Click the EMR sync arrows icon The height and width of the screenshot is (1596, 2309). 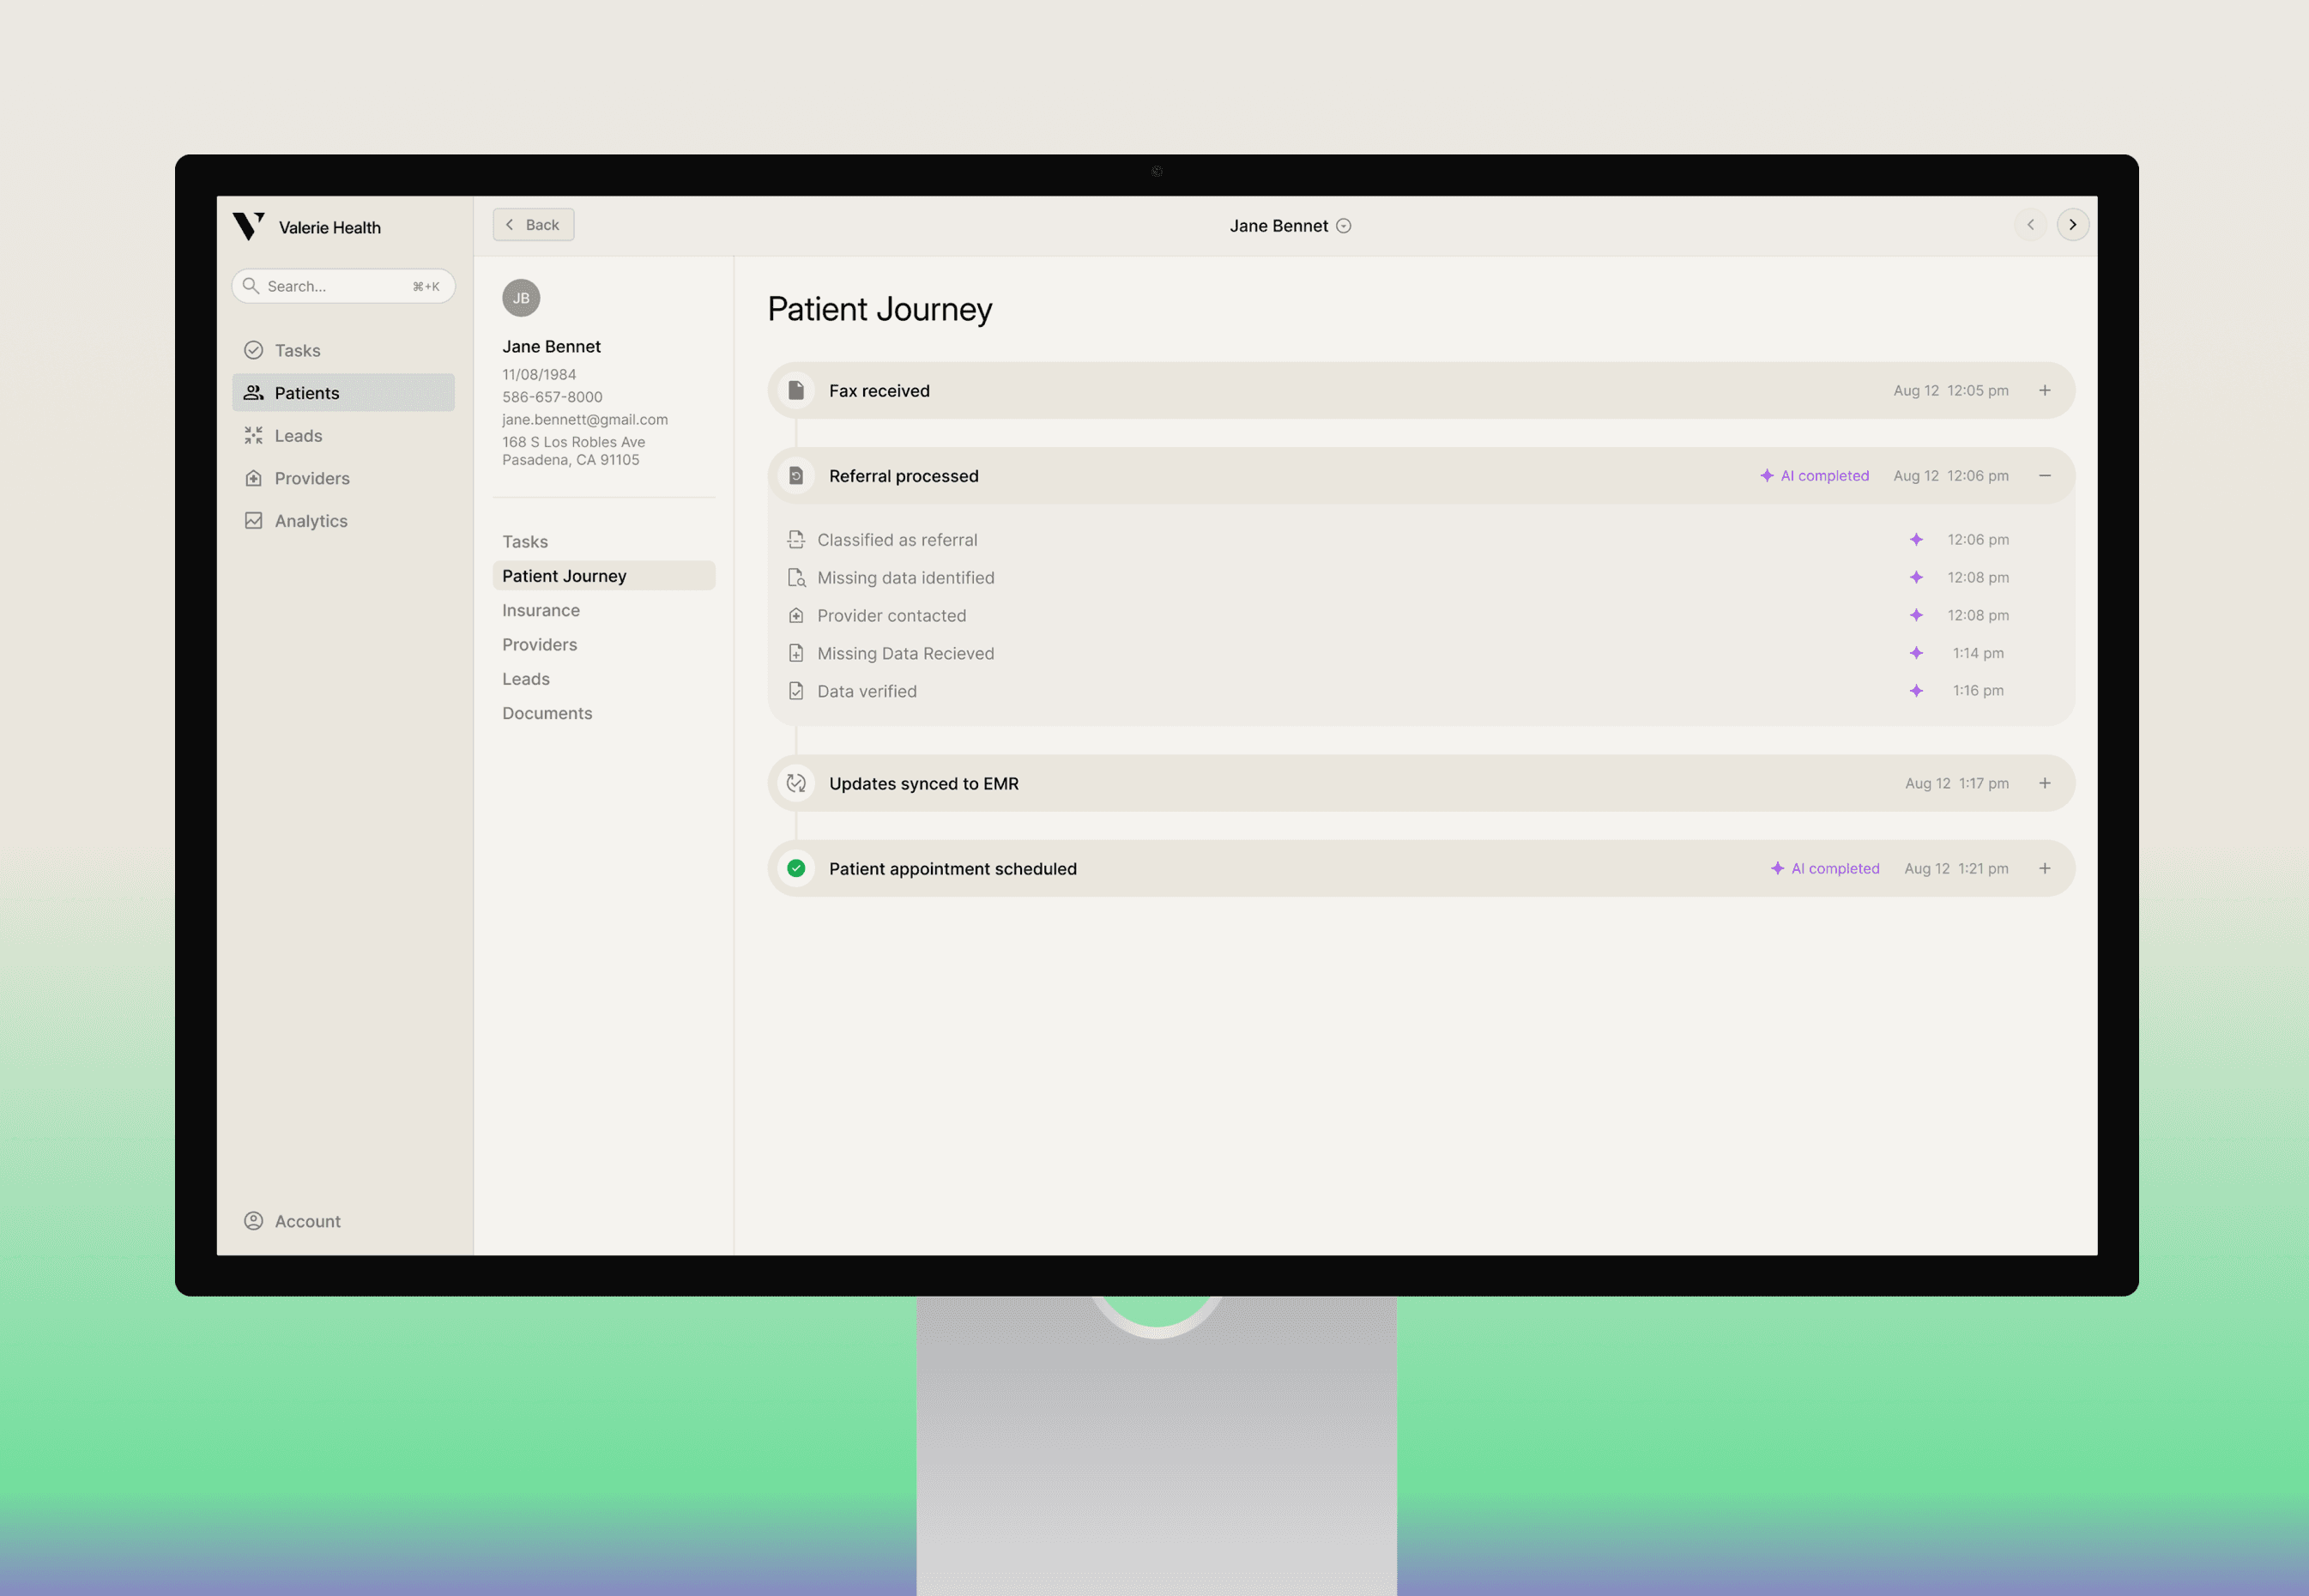(796, 783)
